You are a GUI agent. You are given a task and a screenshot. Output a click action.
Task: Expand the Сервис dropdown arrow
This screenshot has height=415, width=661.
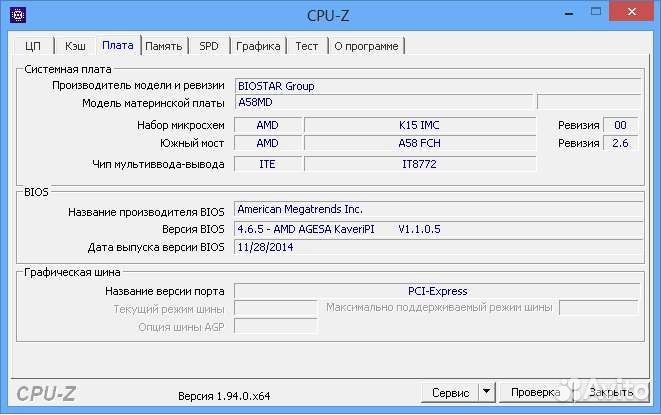click(x=486, y=393)
